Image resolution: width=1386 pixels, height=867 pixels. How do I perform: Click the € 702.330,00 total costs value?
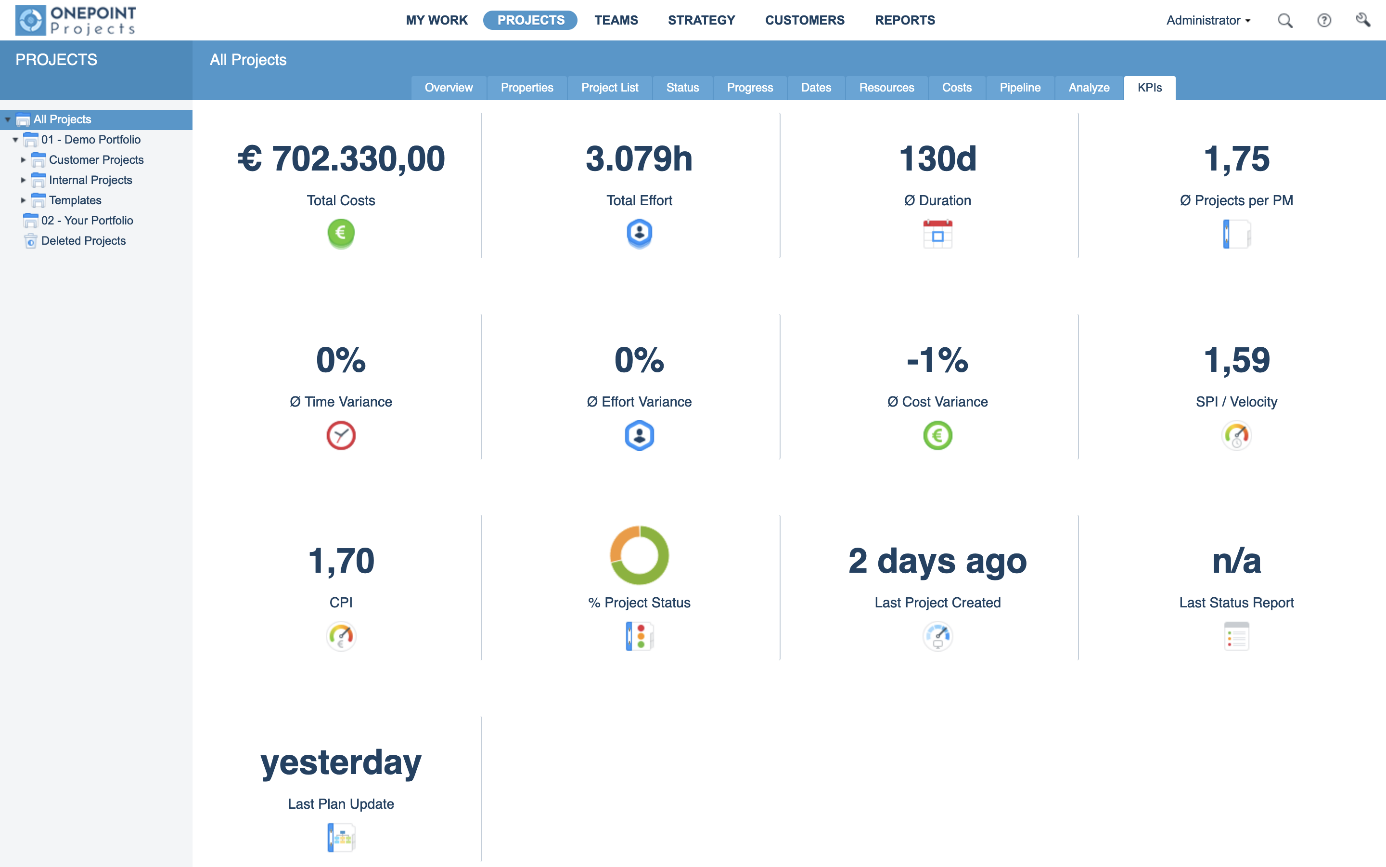point(341,159)
